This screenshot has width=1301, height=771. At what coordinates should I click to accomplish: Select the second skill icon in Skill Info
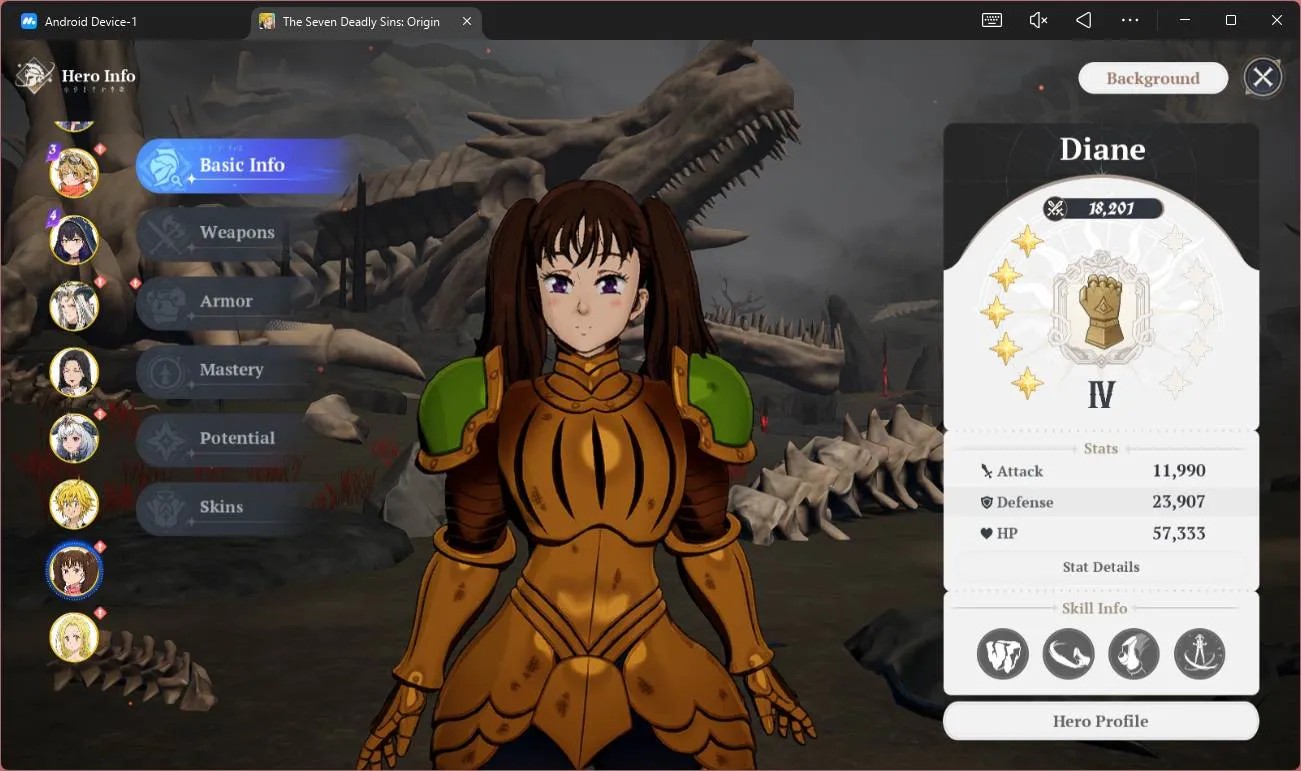[1068, 654]
